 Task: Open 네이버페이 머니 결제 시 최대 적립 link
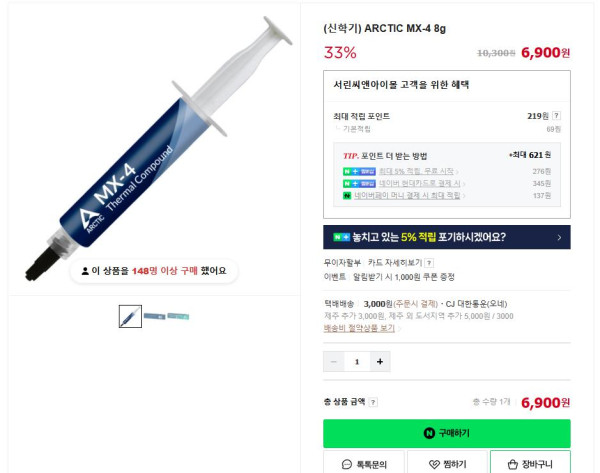[x=407, y=196]
